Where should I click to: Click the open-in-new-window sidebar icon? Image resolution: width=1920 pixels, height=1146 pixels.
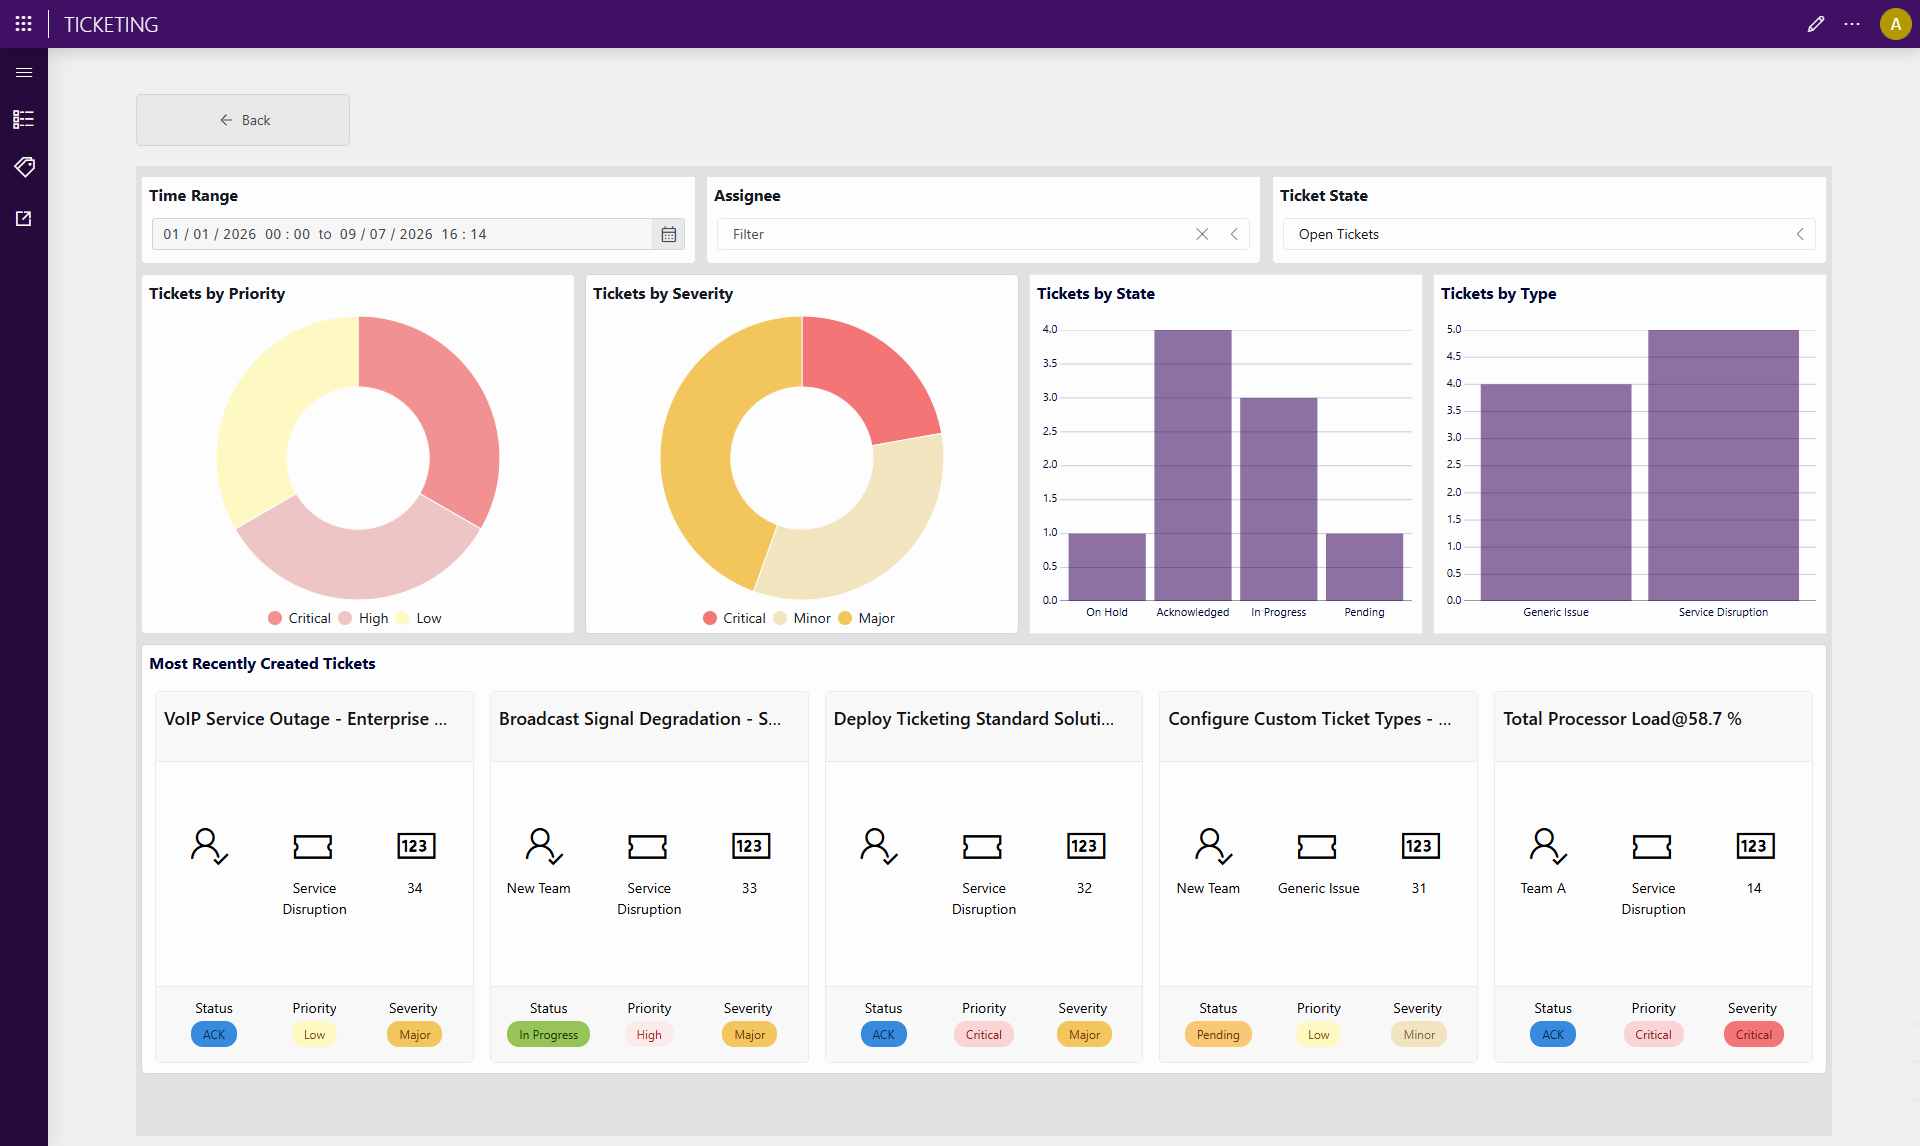(x=24, y=218)
